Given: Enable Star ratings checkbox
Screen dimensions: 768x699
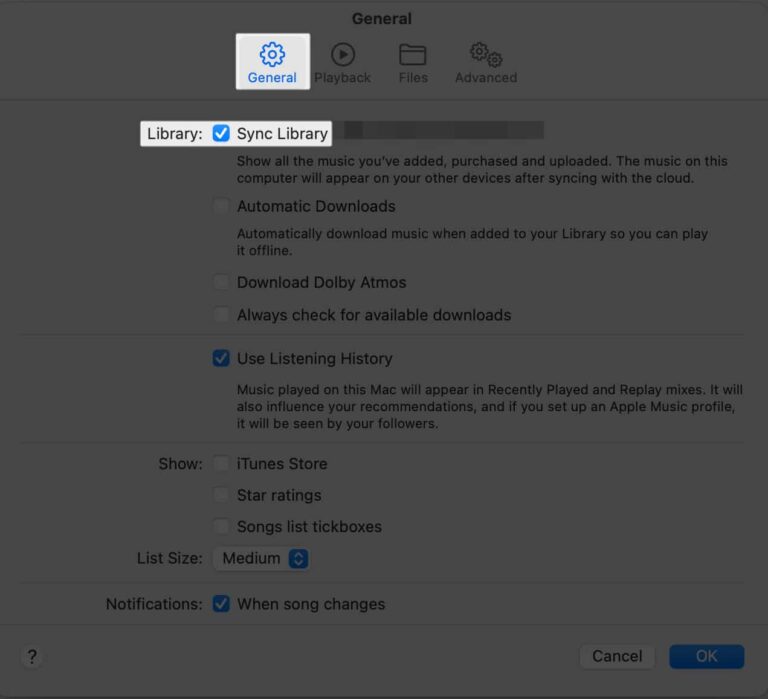Looking at the screenshot, I should click(221, 495).
